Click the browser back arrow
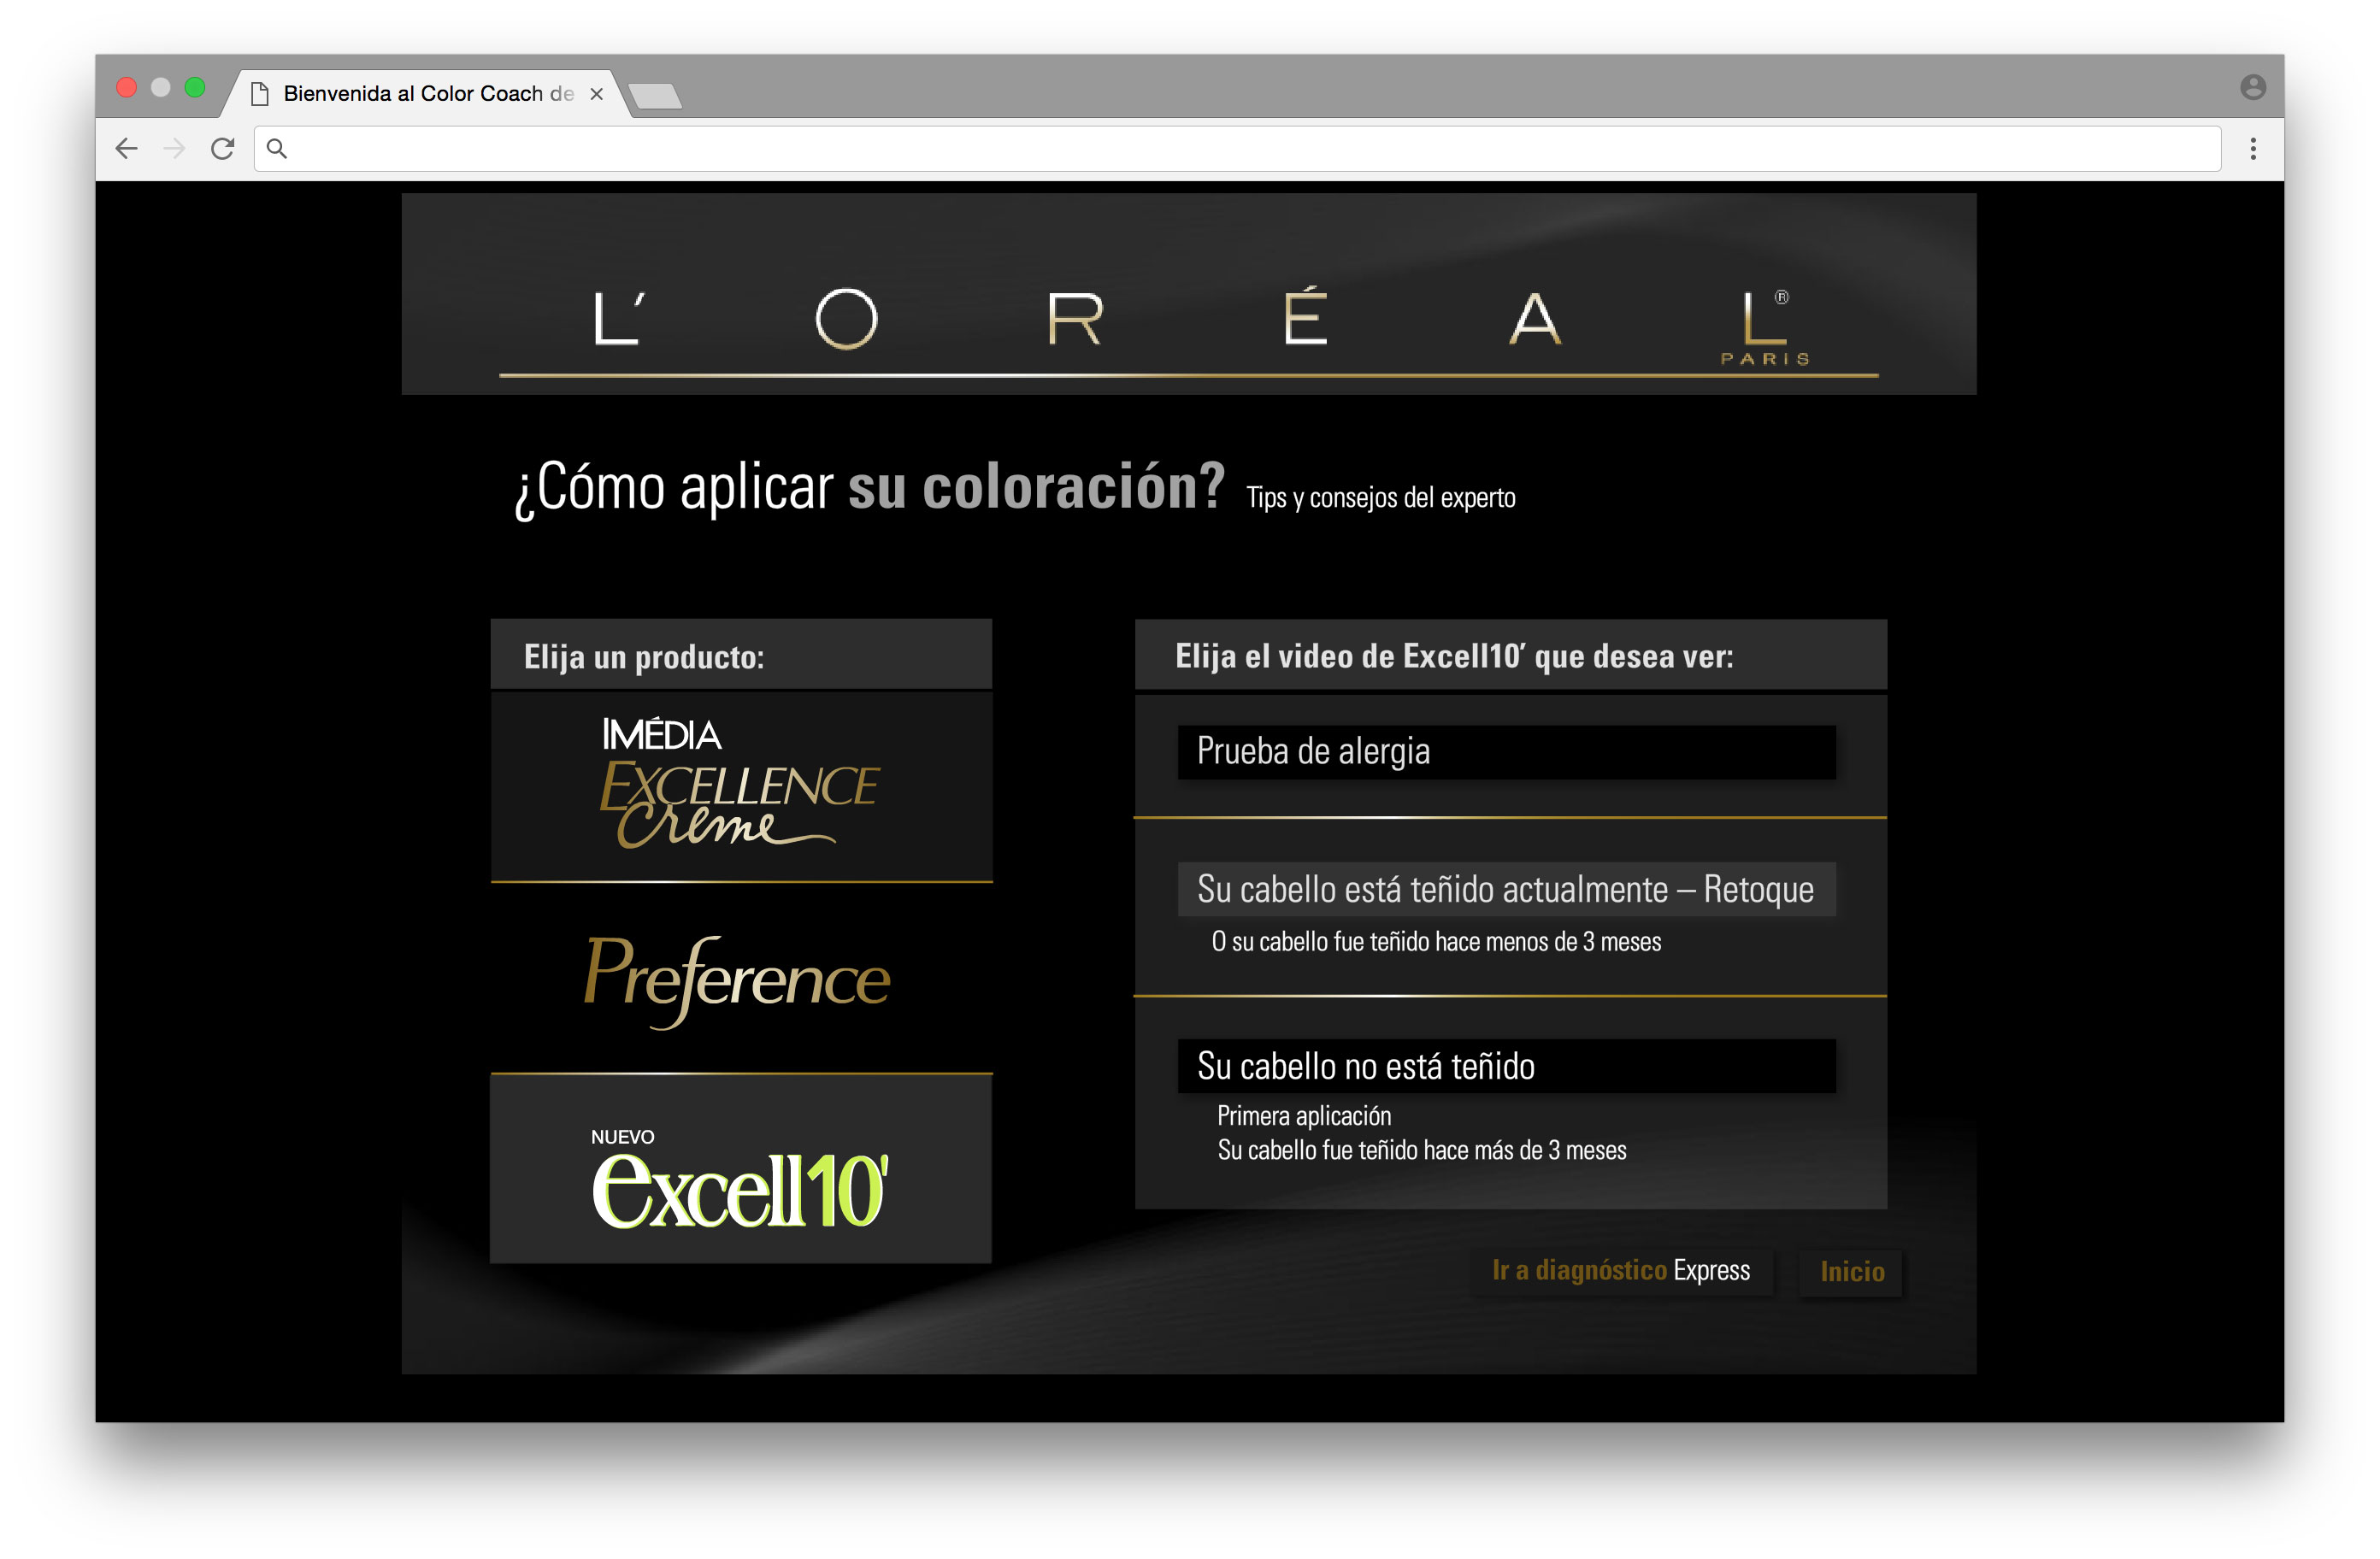The height and width of the screenshot is (1559, 2380). pyautogui.click(x=127, y=149)
